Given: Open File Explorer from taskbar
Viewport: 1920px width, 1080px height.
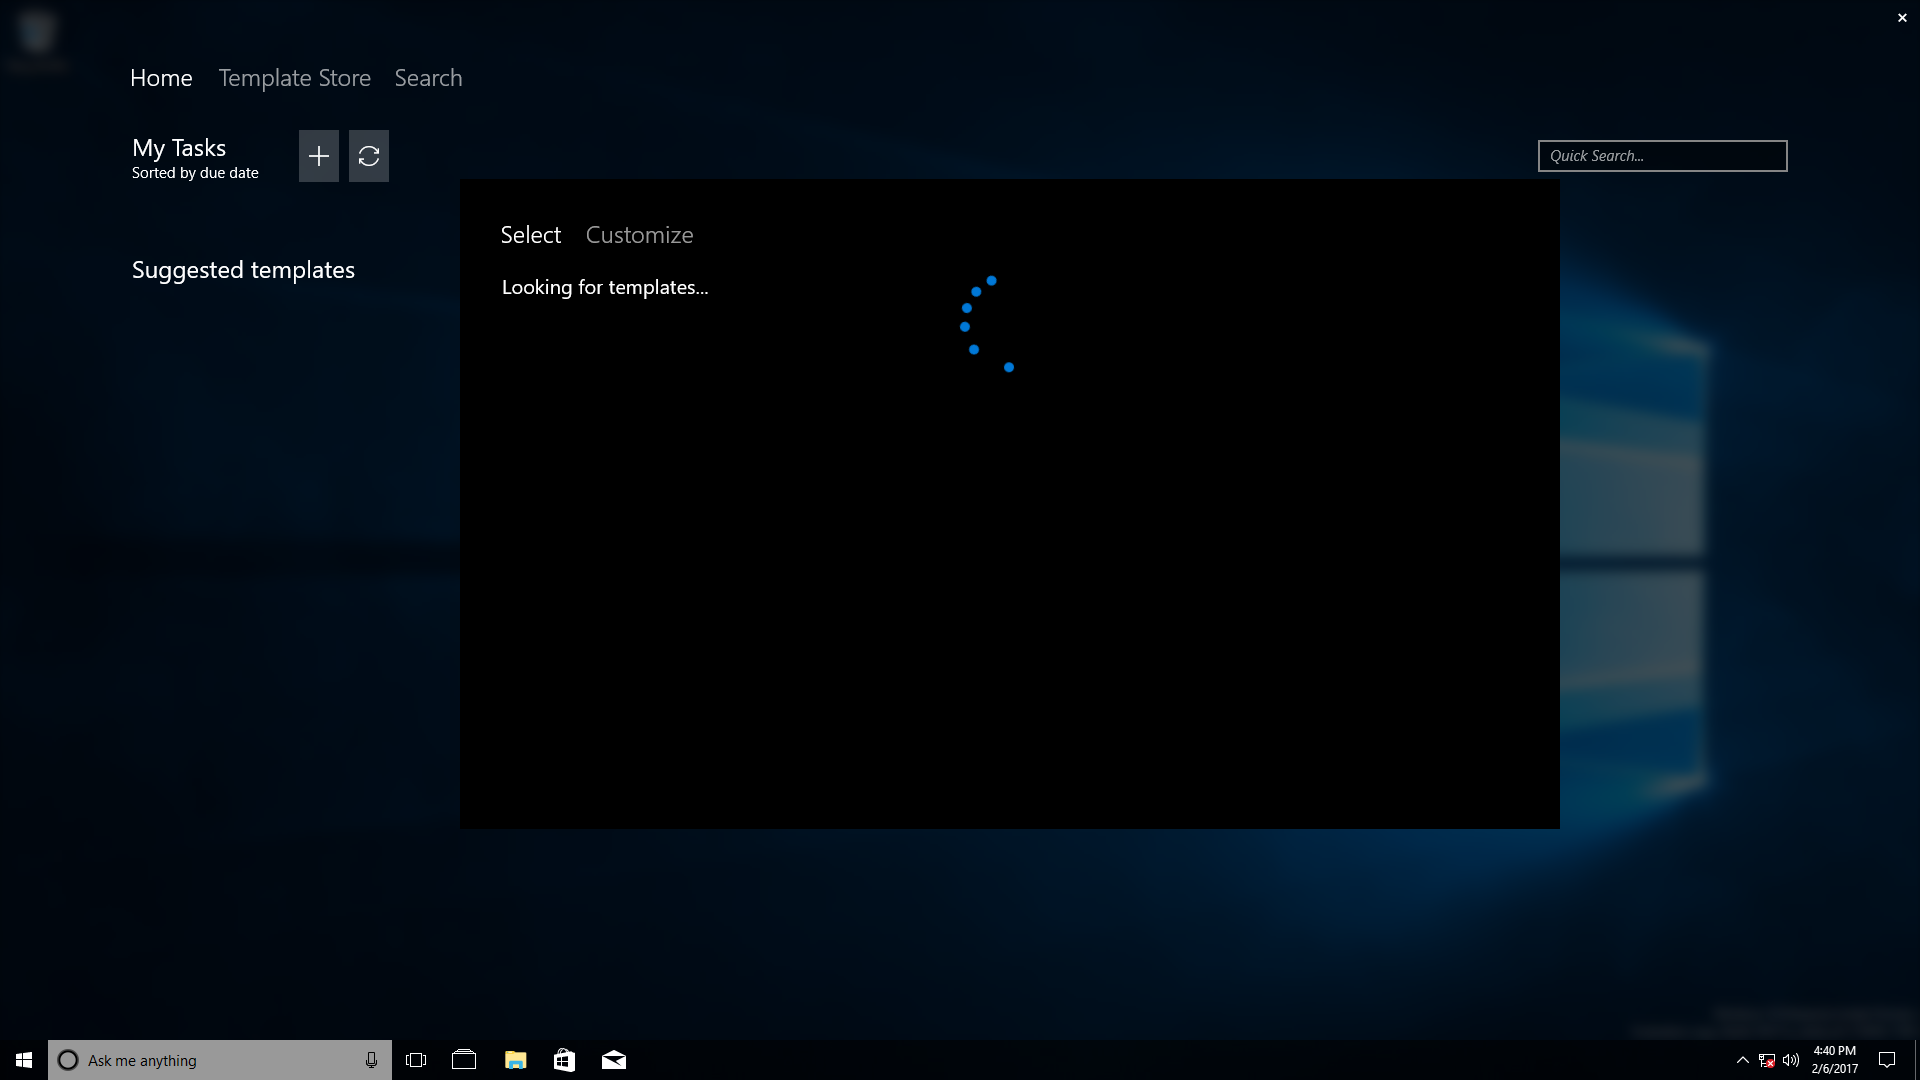Looking at the screenshot, I should (515, 1060).
